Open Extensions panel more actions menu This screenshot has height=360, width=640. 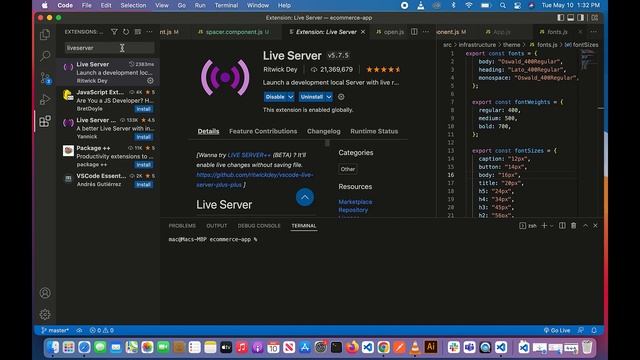[x=150, y=32]
